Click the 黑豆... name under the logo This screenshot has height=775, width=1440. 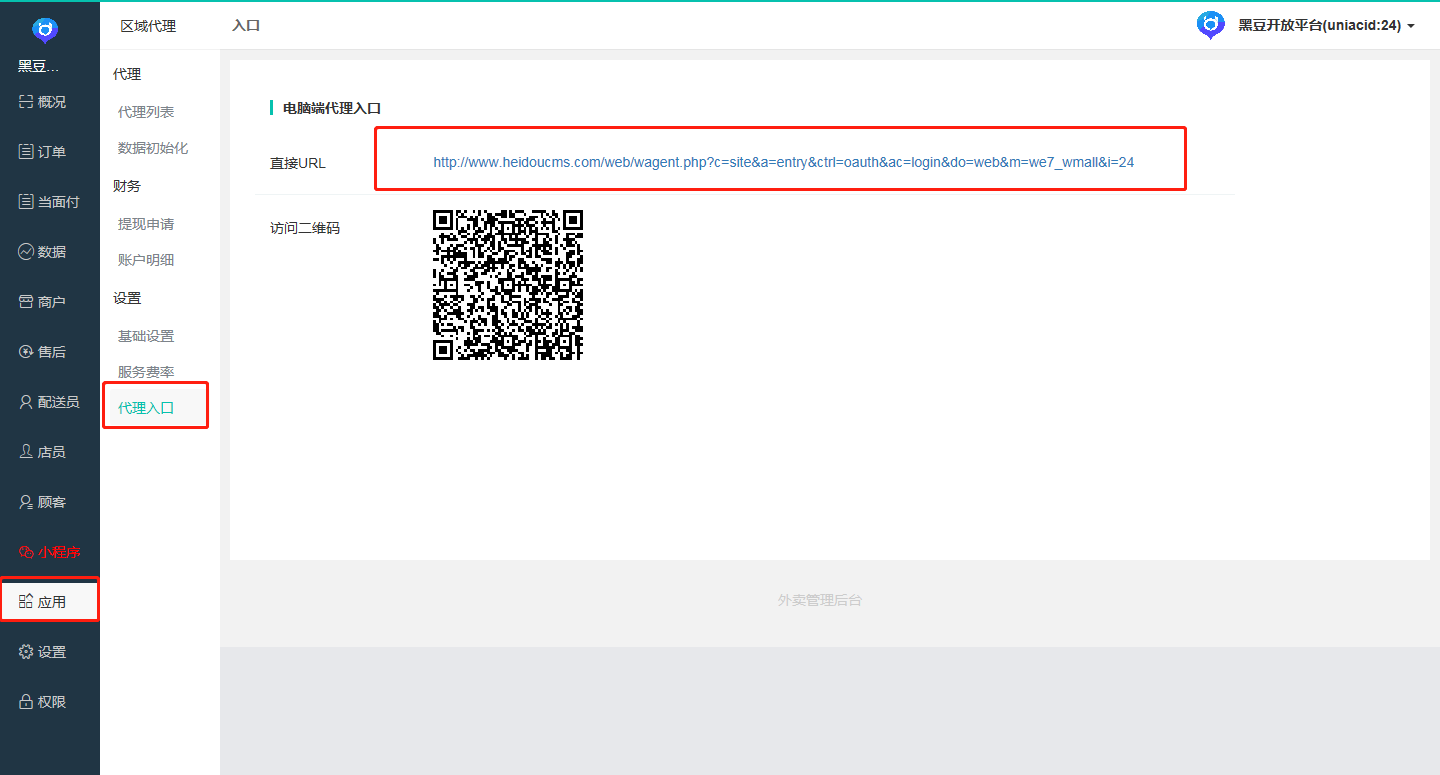(x=39, y=67)
